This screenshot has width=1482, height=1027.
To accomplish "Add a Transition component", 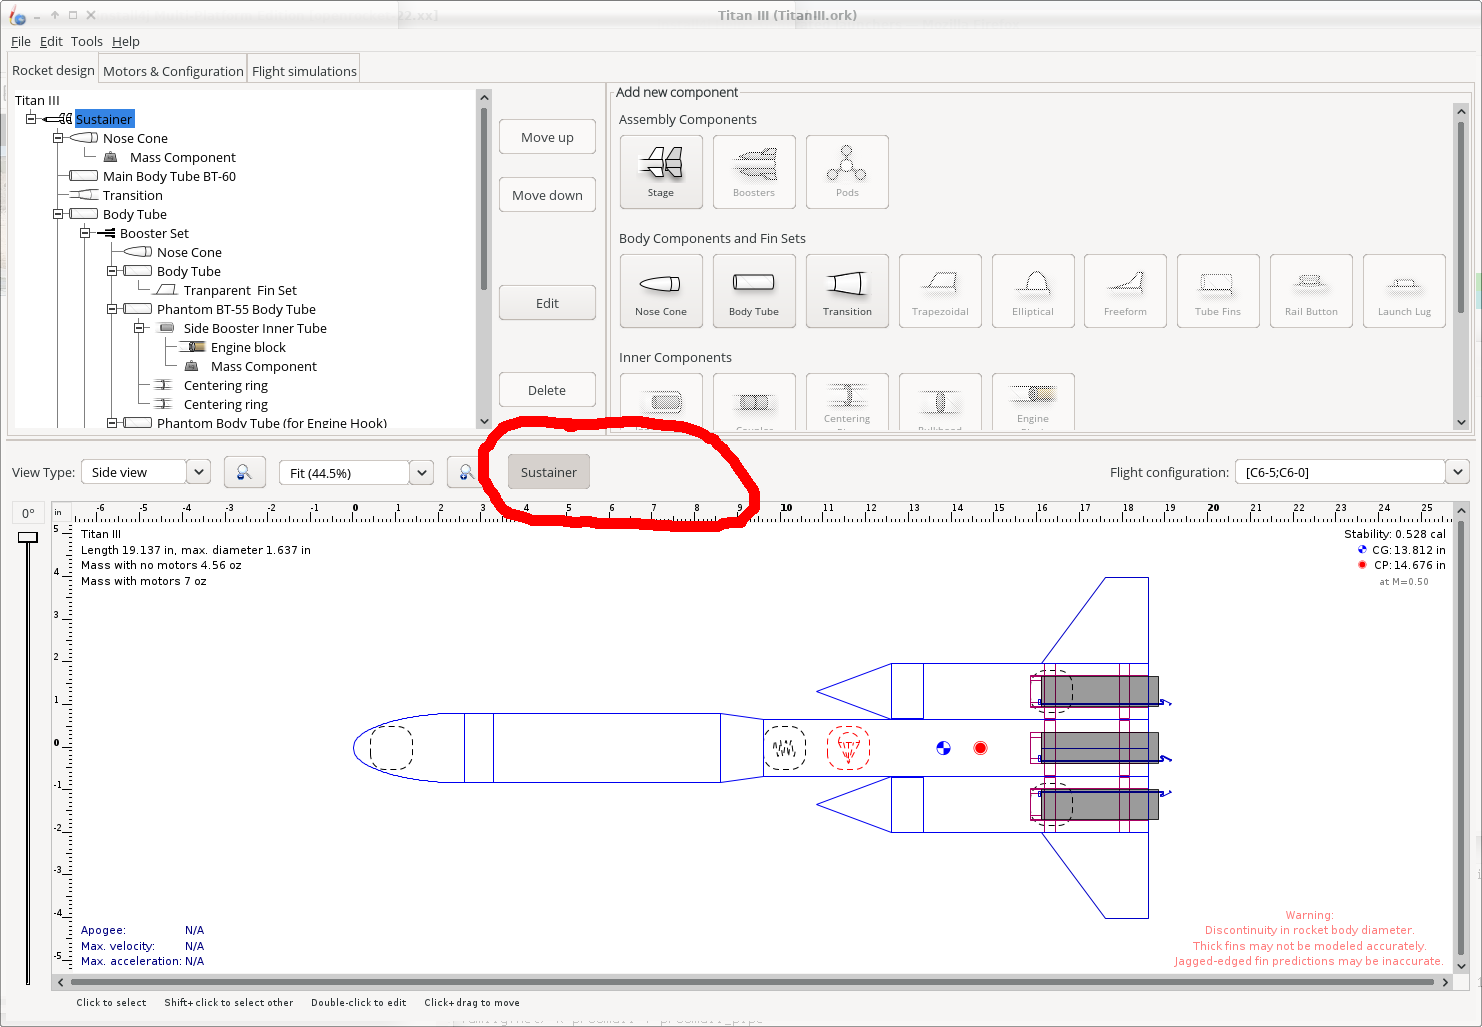I will [847, 291].
